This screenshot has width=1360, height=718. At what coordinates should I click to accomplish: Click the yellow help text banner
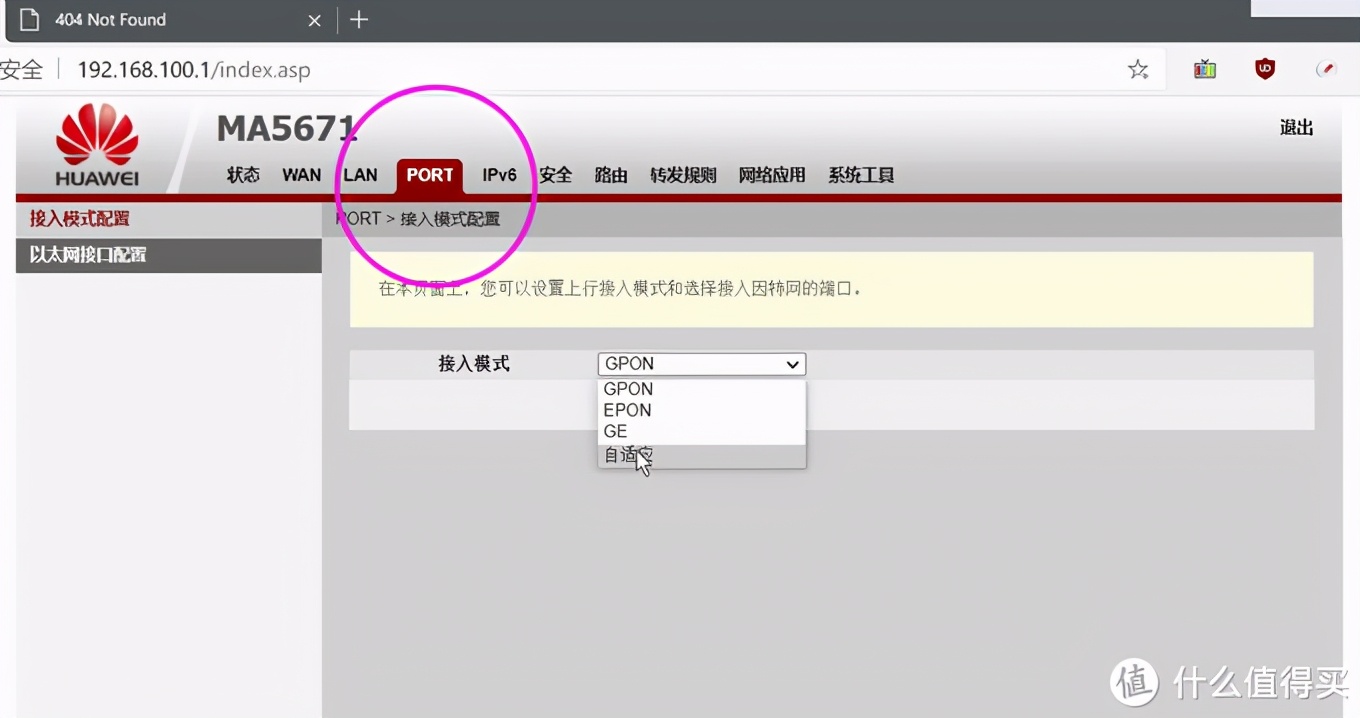(x=831, y=290)
